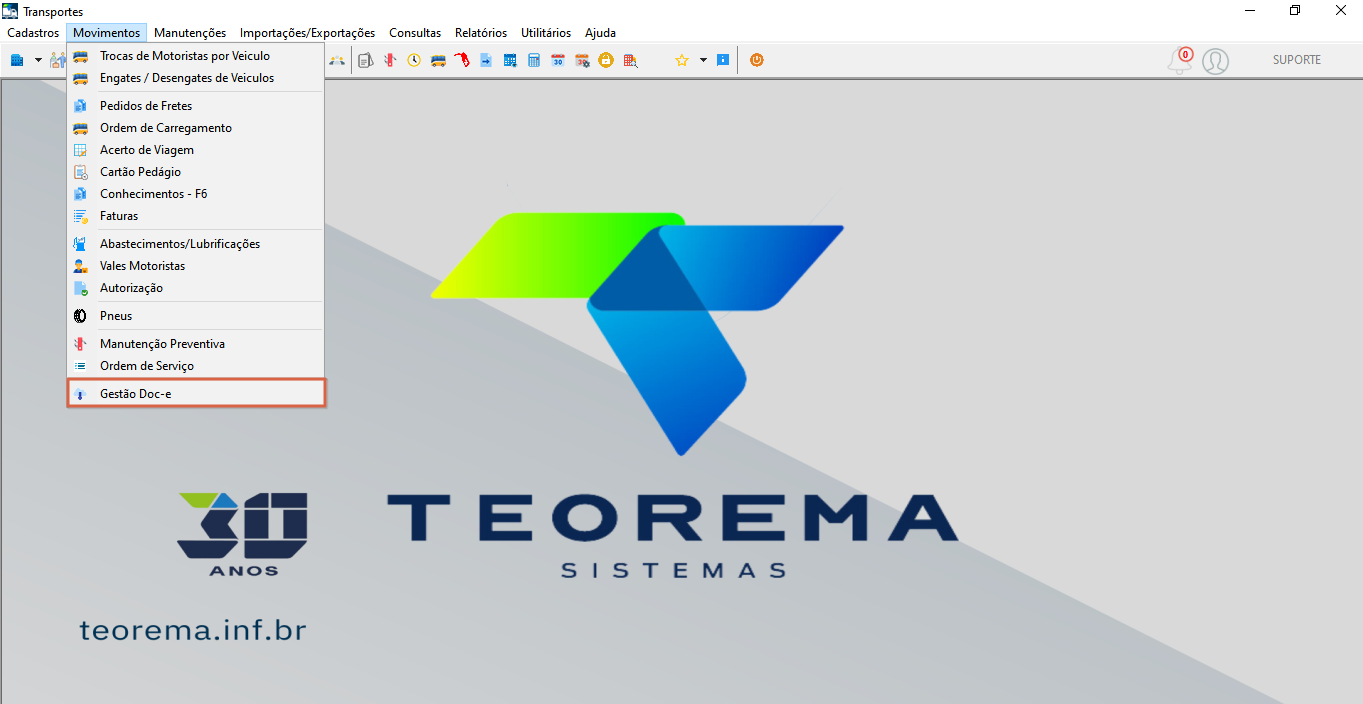Open dropdown arrow beside the building icon
This screenshot has width=1363, height=704.
(x=38, y=60)
